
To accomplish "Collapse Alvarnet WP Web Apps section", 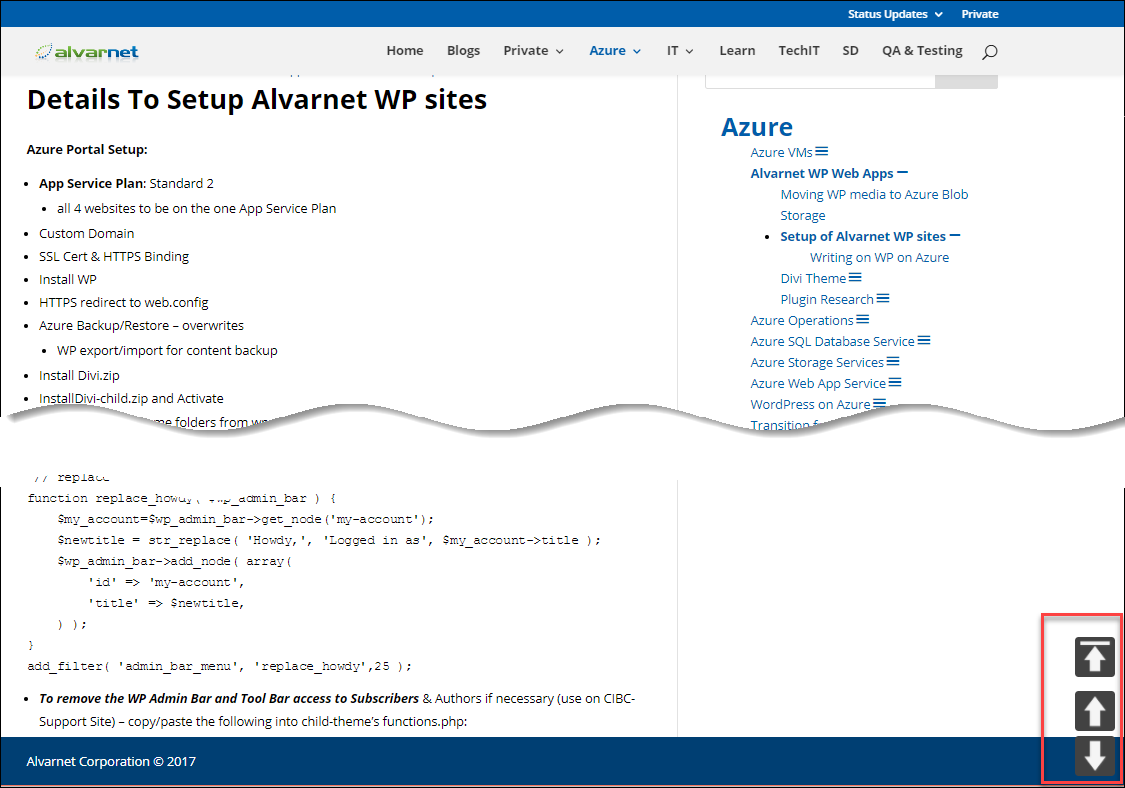I will (903, 172).
